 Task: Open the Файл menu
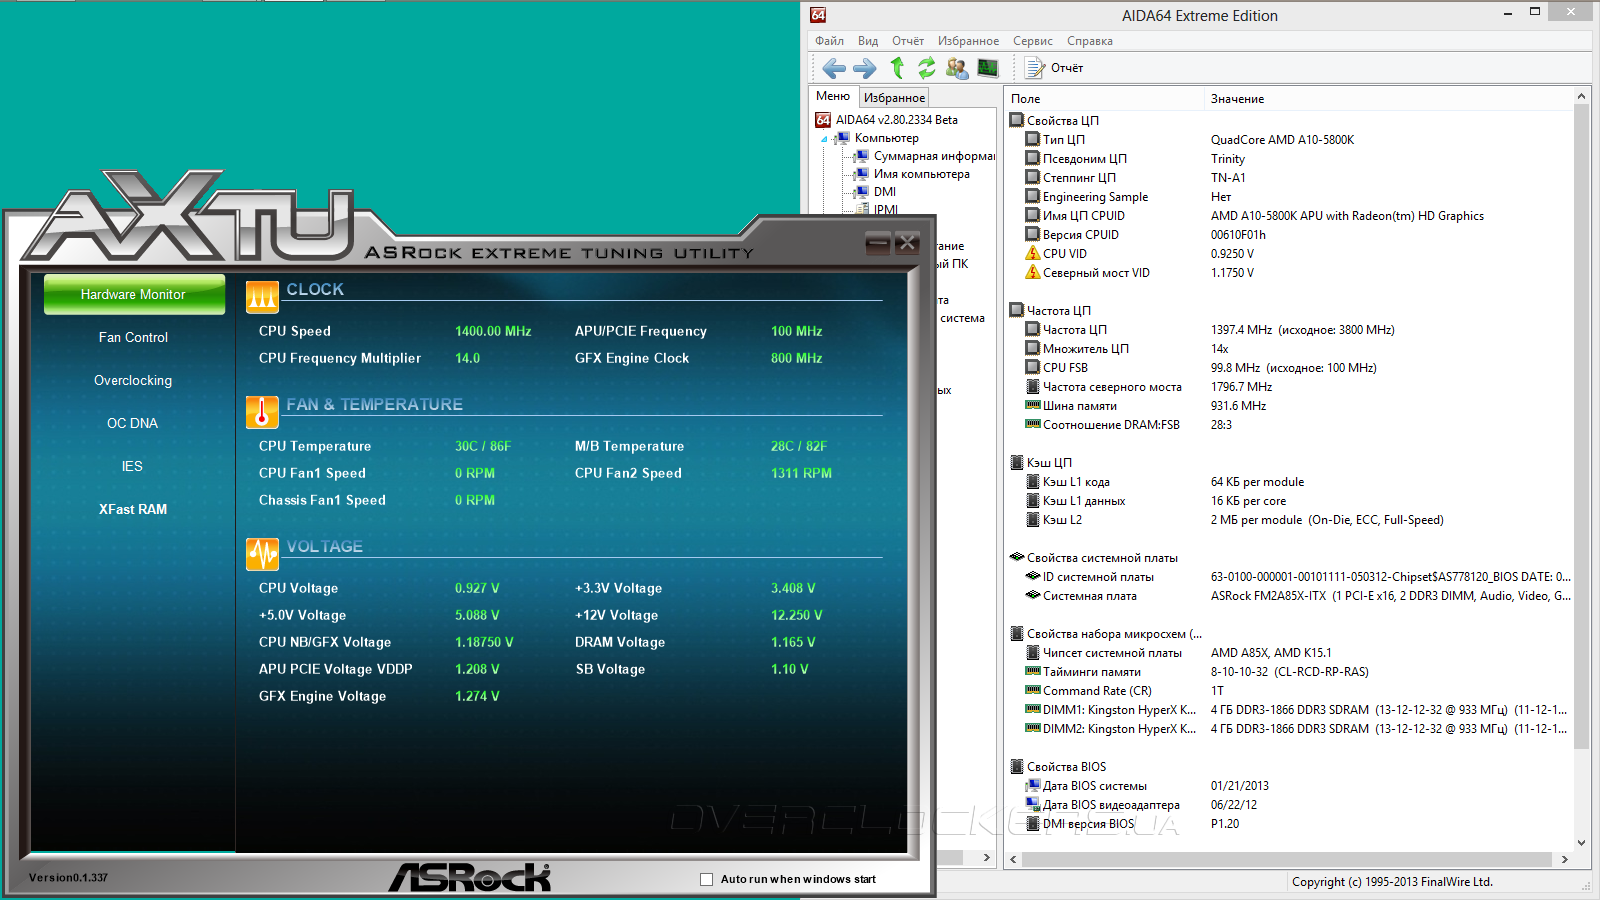pos(829,41)
